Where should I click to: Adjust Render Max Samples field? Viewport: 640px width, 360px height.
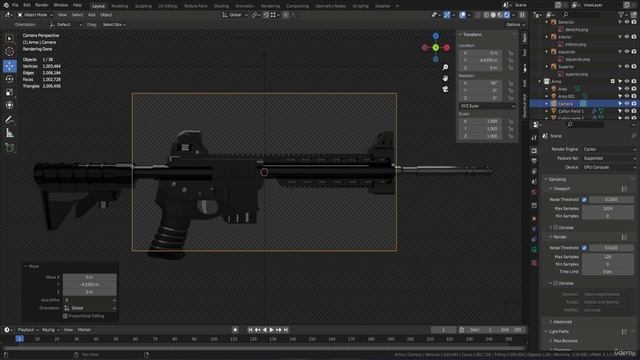tap(607, 257)
